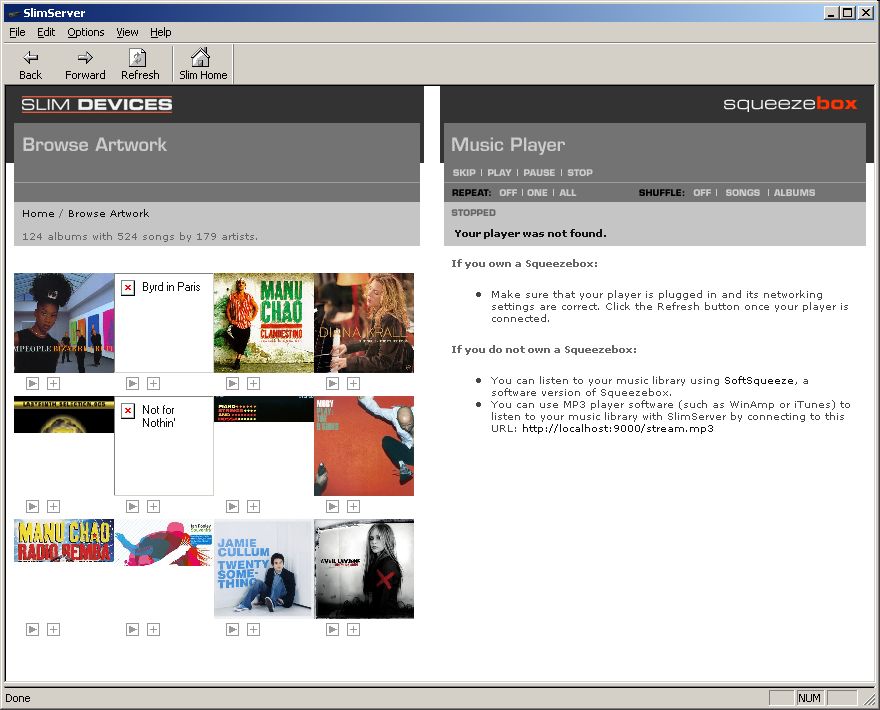Click plus icon under Manu Chao Clandestino album
Screen dimensions: 880x710
(x=253, y=383)
